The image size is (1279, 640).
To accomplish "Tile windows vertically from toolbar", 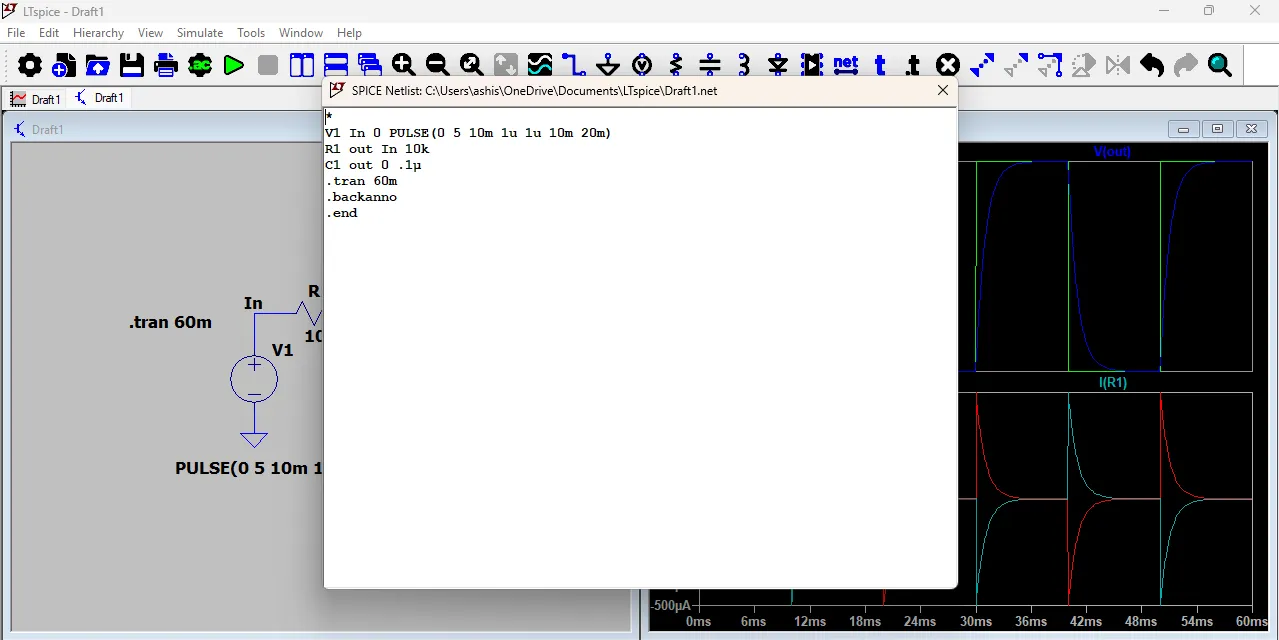I will 302,65.
